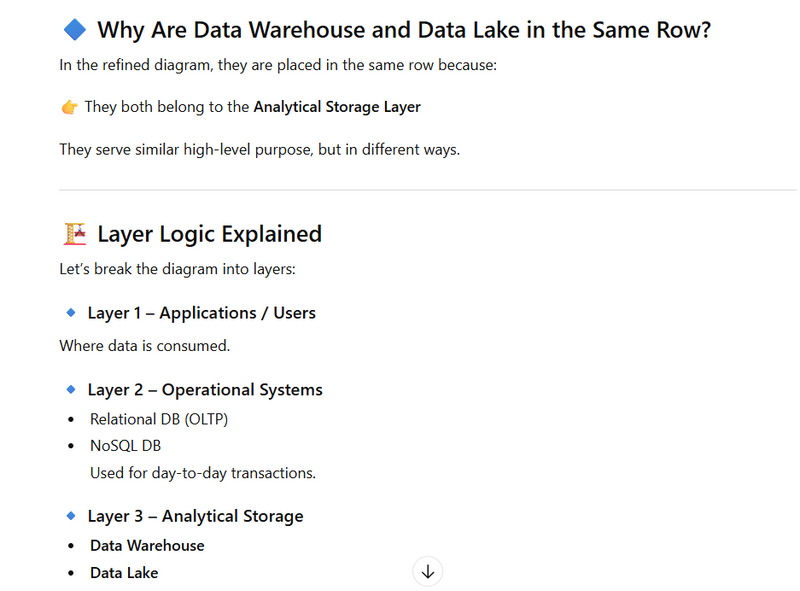Image resolution: width=800 pixels, height=591 pixels.
Task: Click the blue diamond beside Layer 3
Action: (71, 516)
